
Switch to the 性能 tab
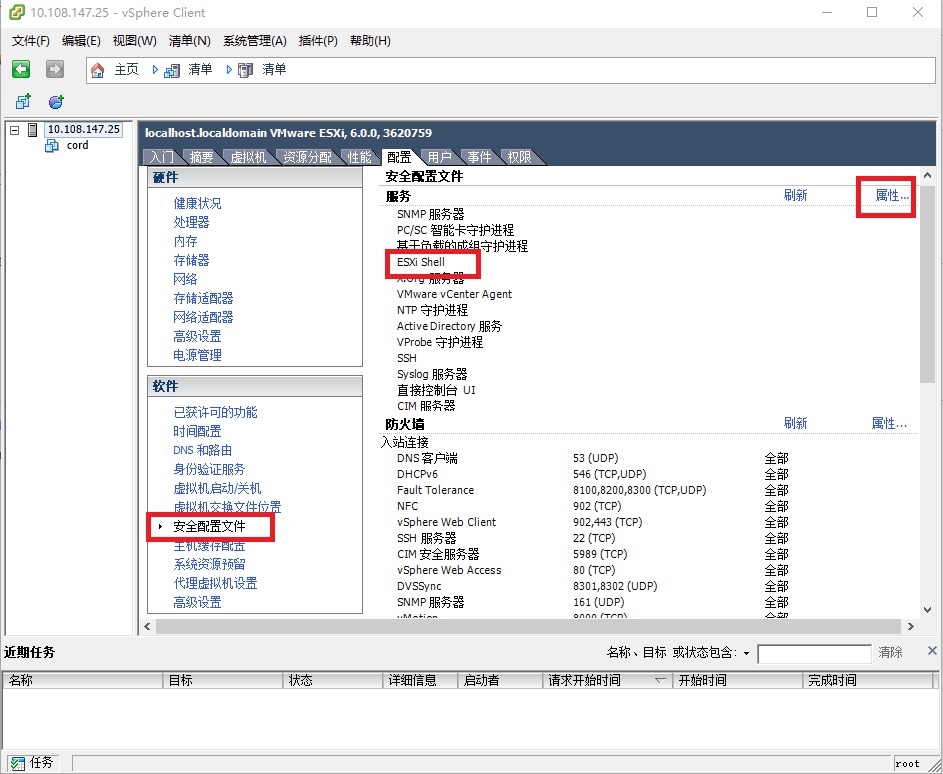[x=360, y=157]
